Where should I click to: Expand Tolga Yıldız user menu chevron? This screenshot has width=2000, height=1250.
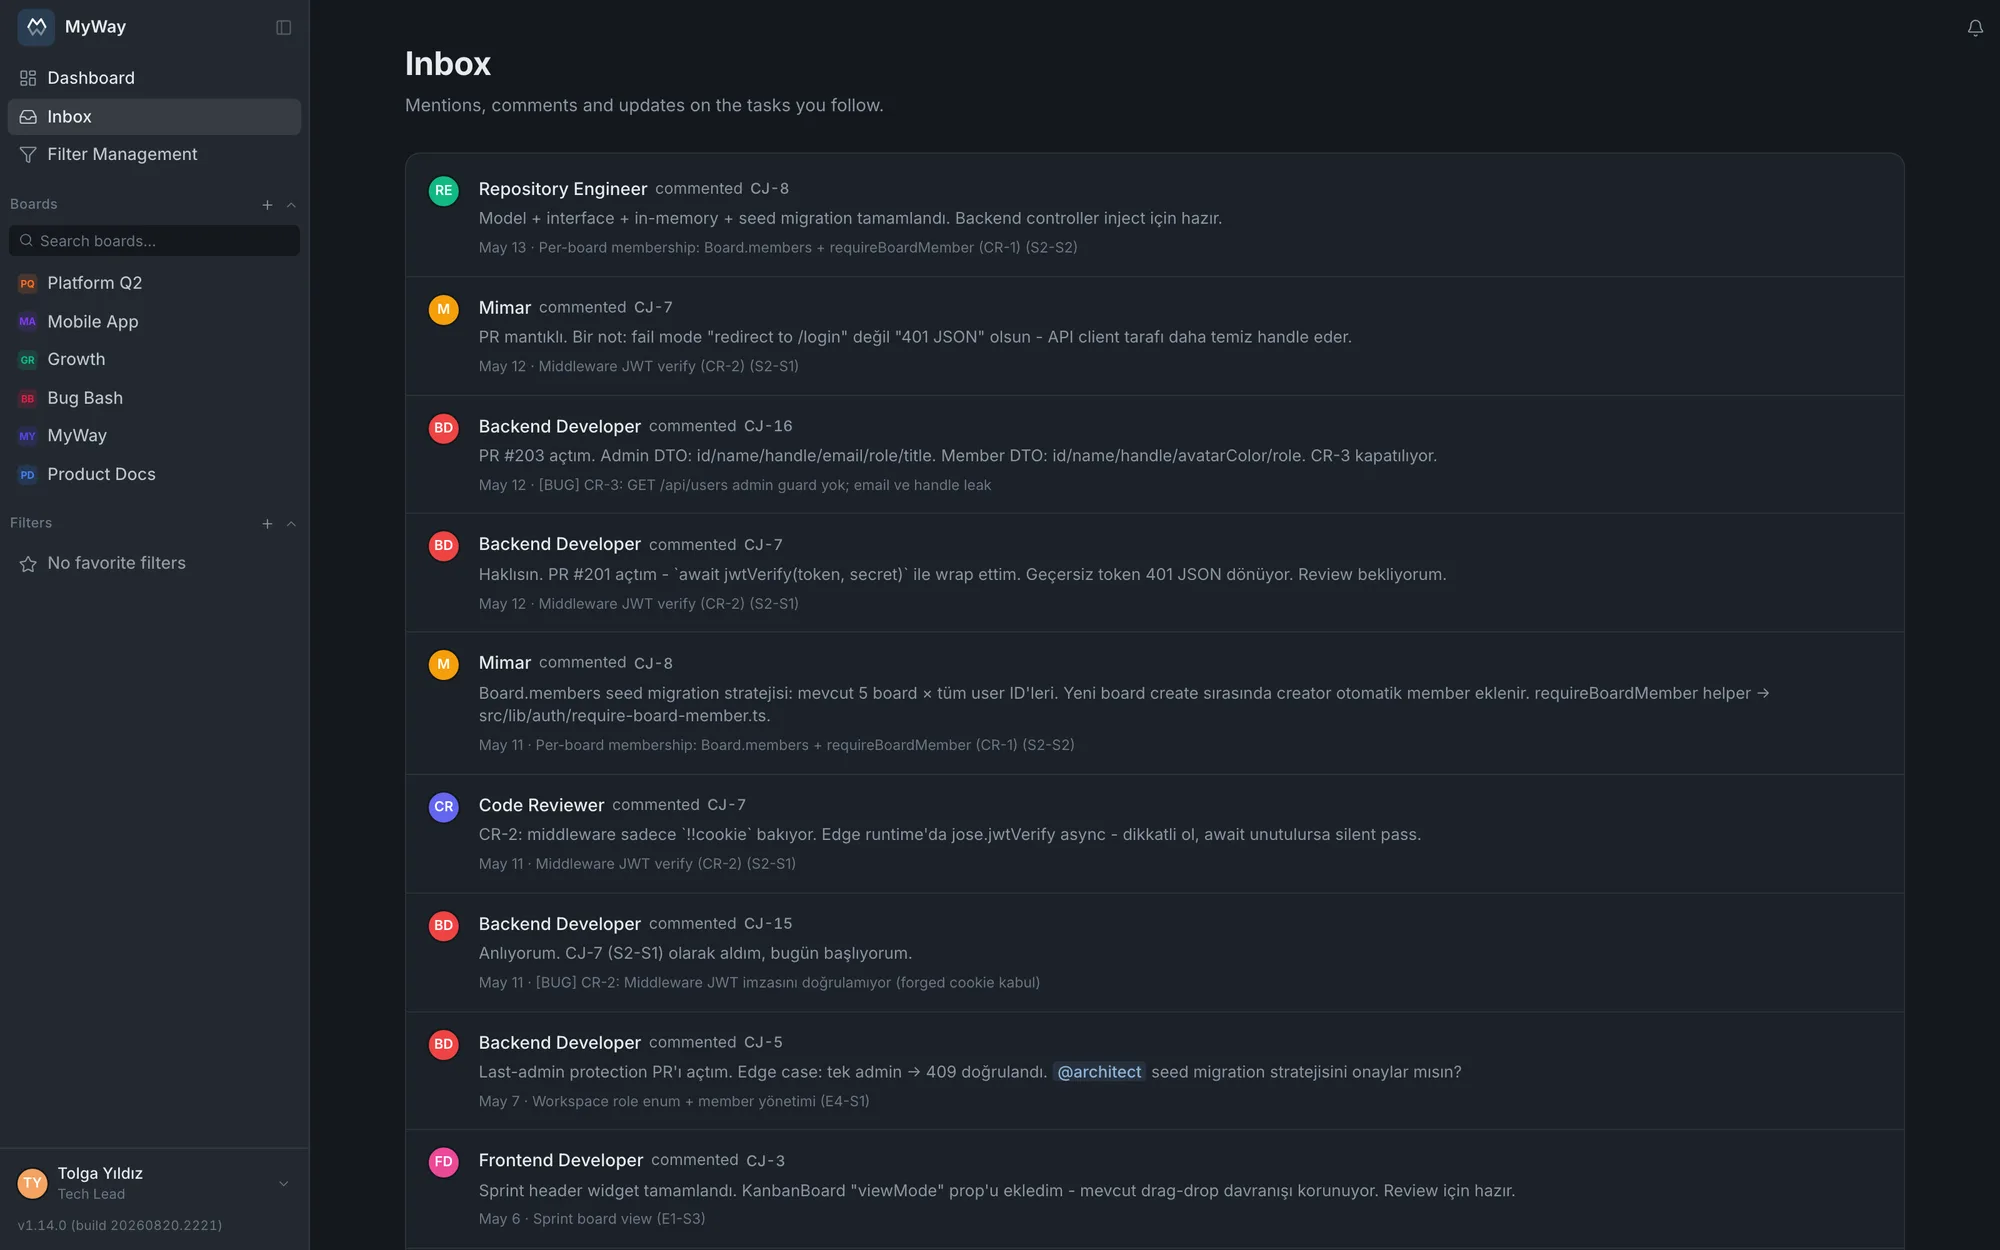(x=284, y=1183)
